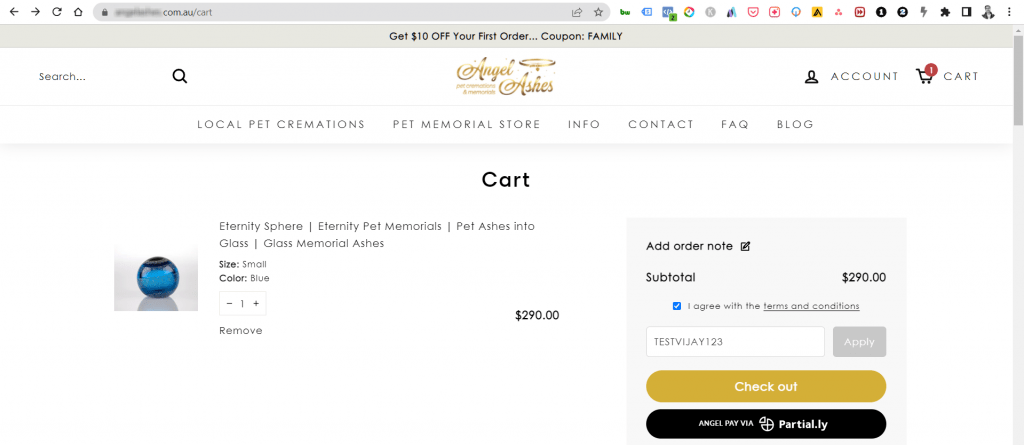Screen dimensions: 1024x445
Task: Apply the TESTVIJAY123 coupon code
Action: 859,342
